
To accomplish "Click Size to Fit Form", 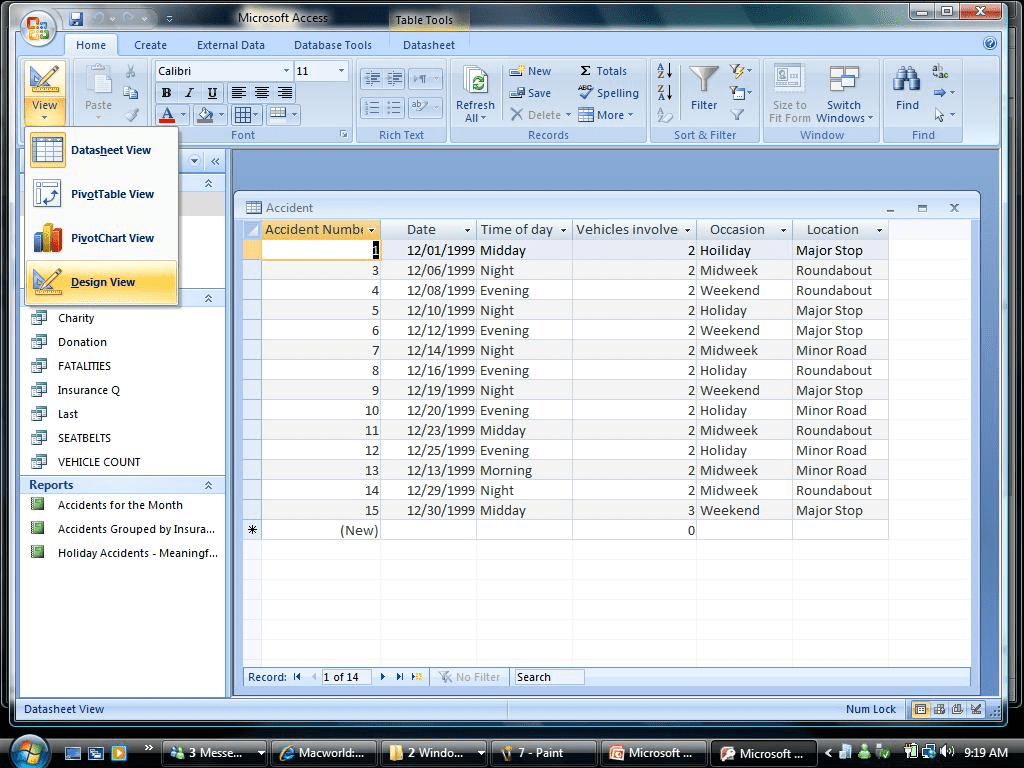I will click(x=788, y=92).
